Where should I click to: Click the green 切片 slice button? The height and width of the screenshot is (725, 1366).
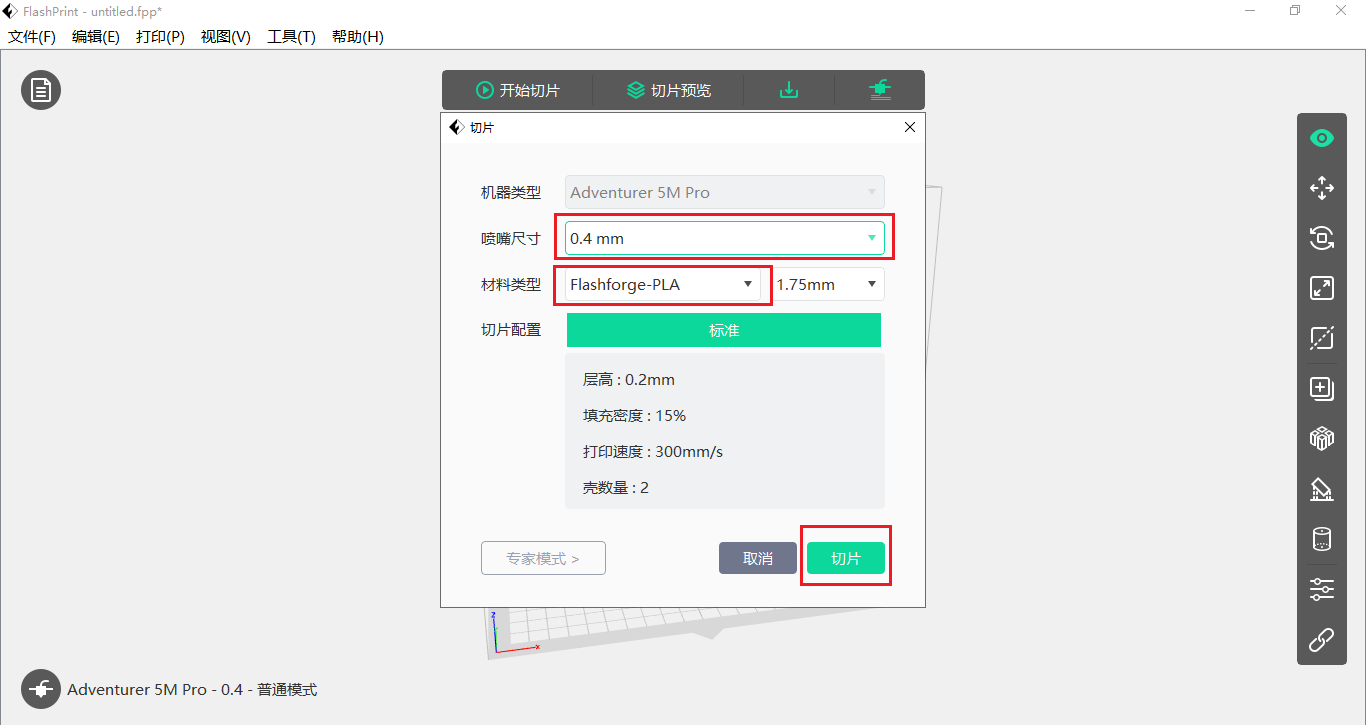coord(846,558)
